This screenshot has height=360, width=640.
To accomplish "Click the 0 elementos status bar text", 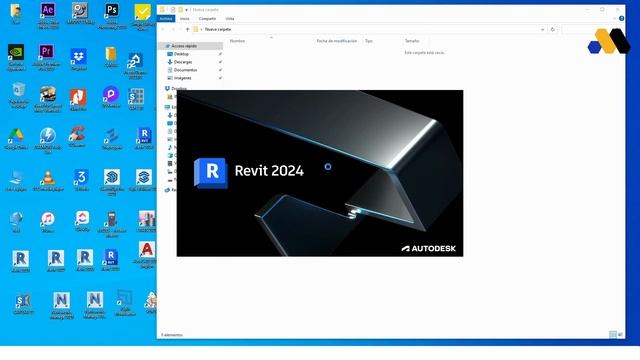I will click(x=172, y=335).
